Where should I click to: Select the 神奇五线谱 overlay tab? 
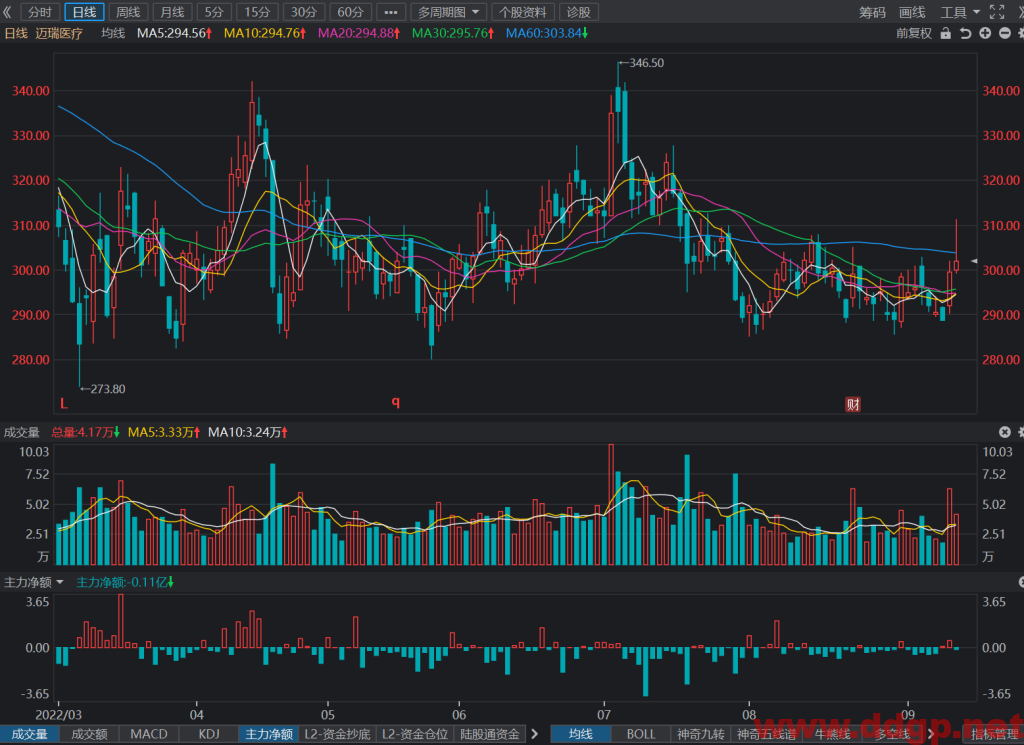tap(767, 734)
